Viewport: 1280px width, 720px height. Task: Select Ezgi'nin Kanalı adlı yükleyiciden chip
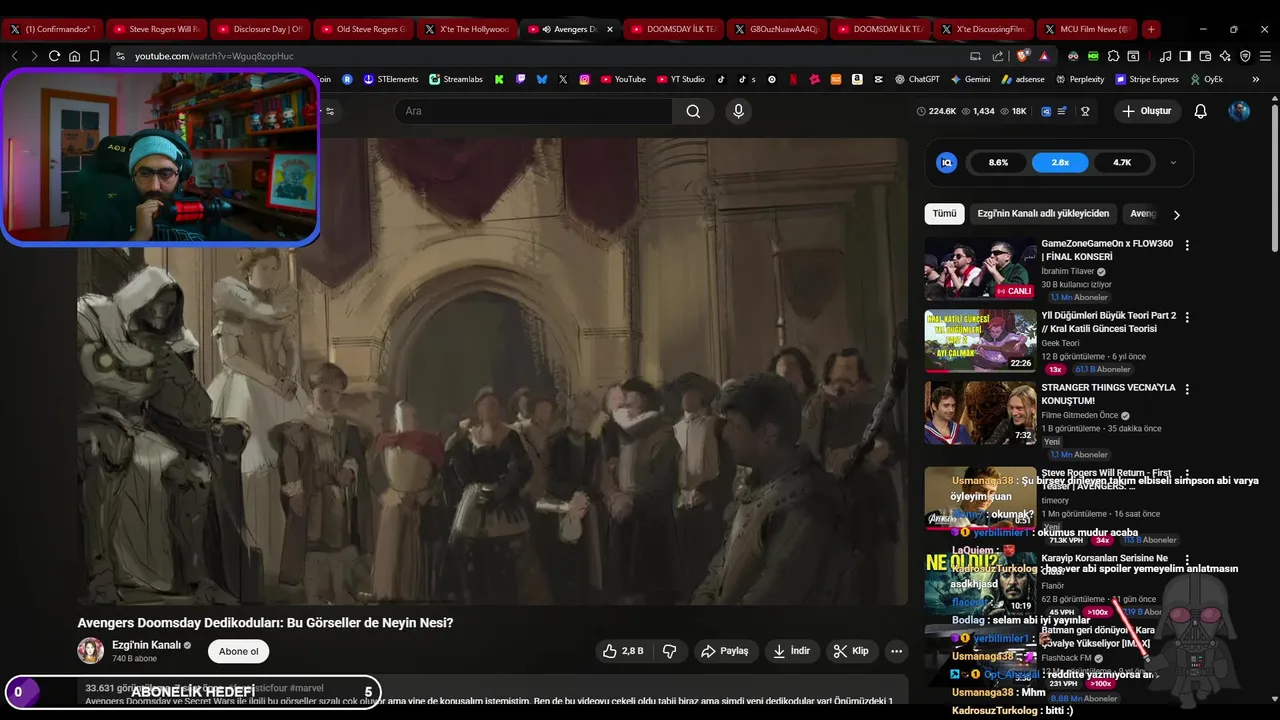pos(1043,214)
